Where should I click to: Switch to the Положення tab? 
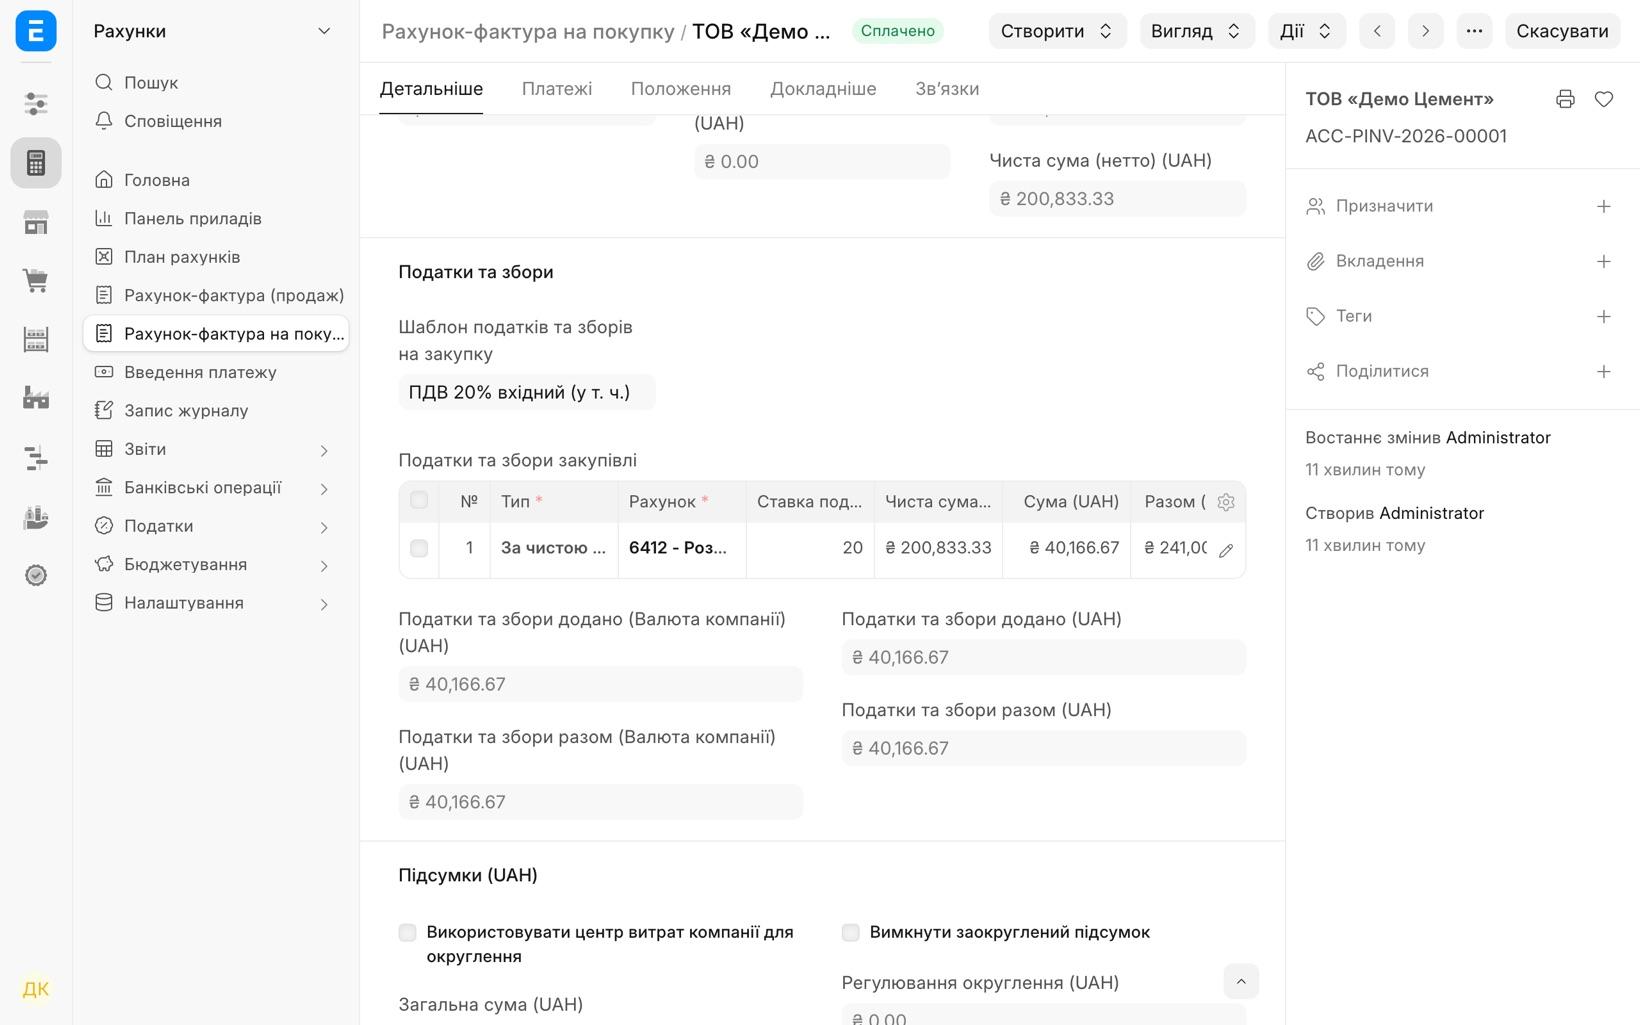pyautogui.click(x=681, y=89)
